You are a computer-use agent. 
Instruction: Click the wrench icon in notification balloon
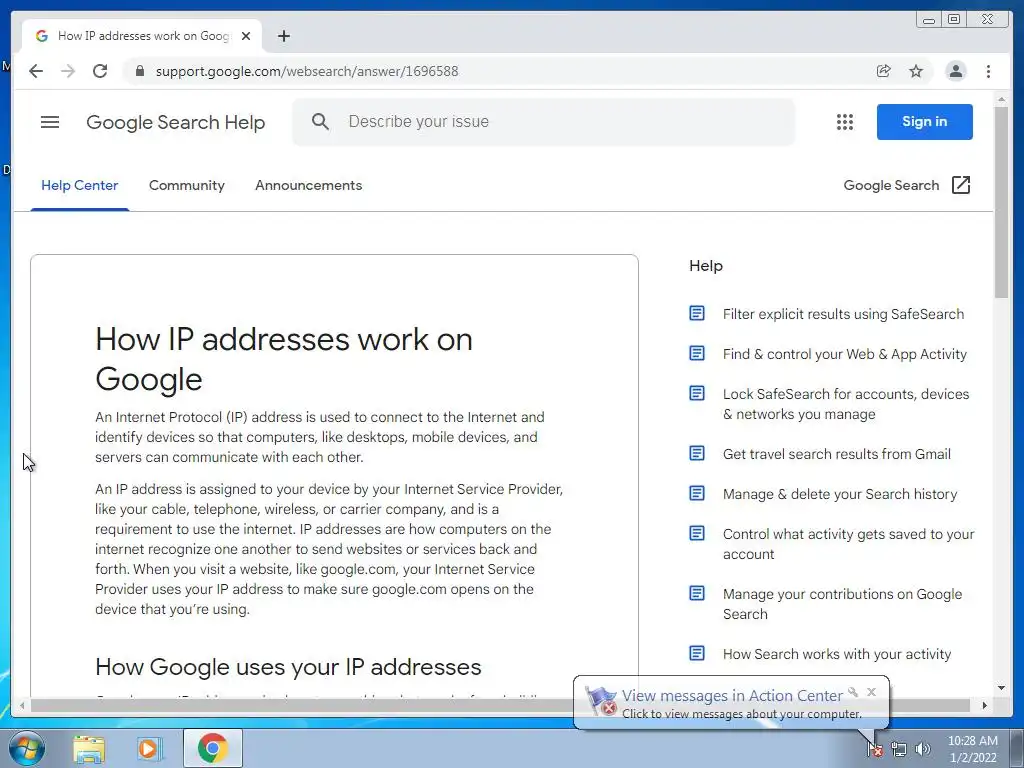pos(853,692)
